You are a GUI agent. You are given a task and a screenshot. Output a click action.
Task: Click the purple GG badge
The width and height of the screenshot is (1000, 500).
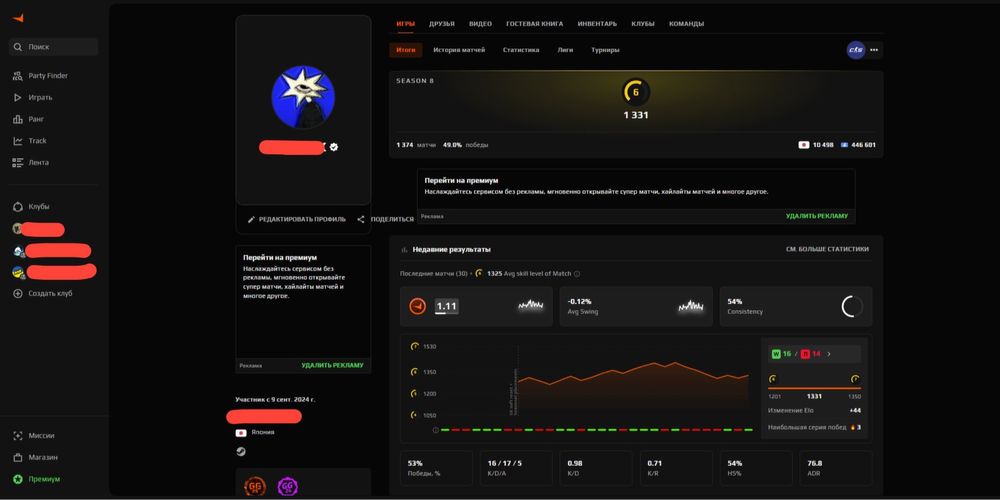[x=288, y=488]
